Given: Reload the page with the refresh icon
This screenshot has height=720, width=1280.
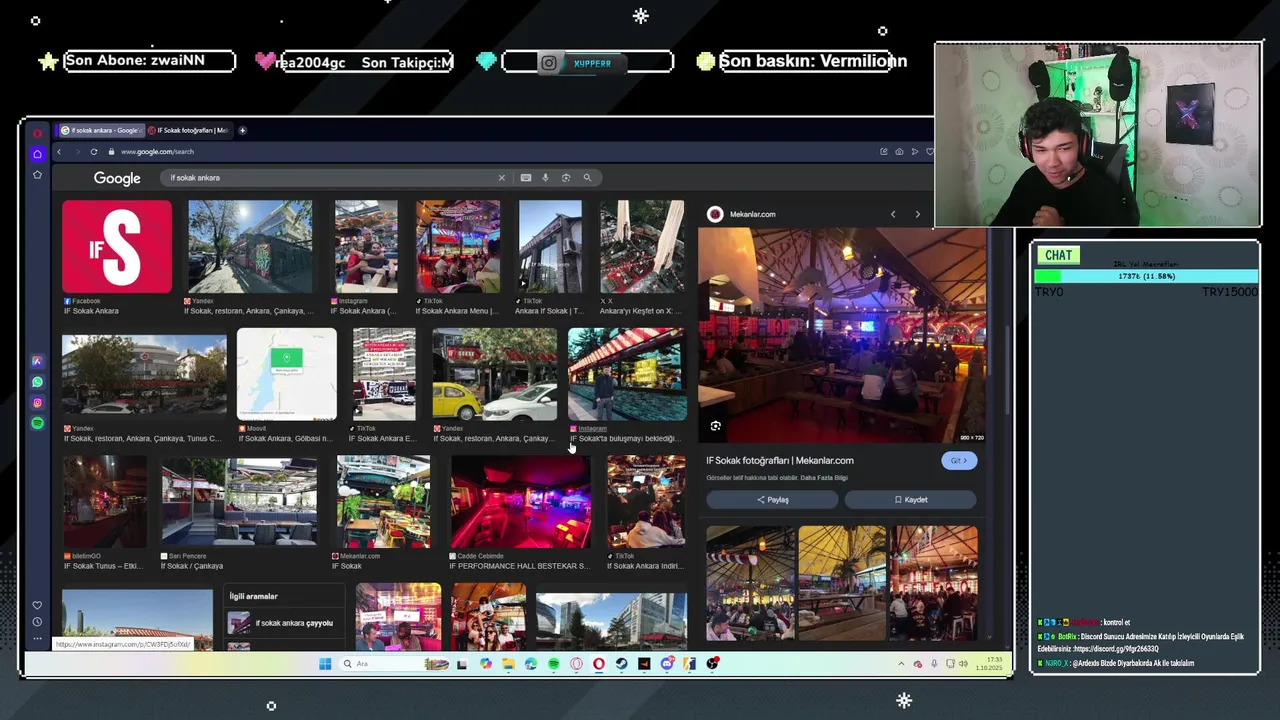Looking at the screenshot, I should (94, 152).
